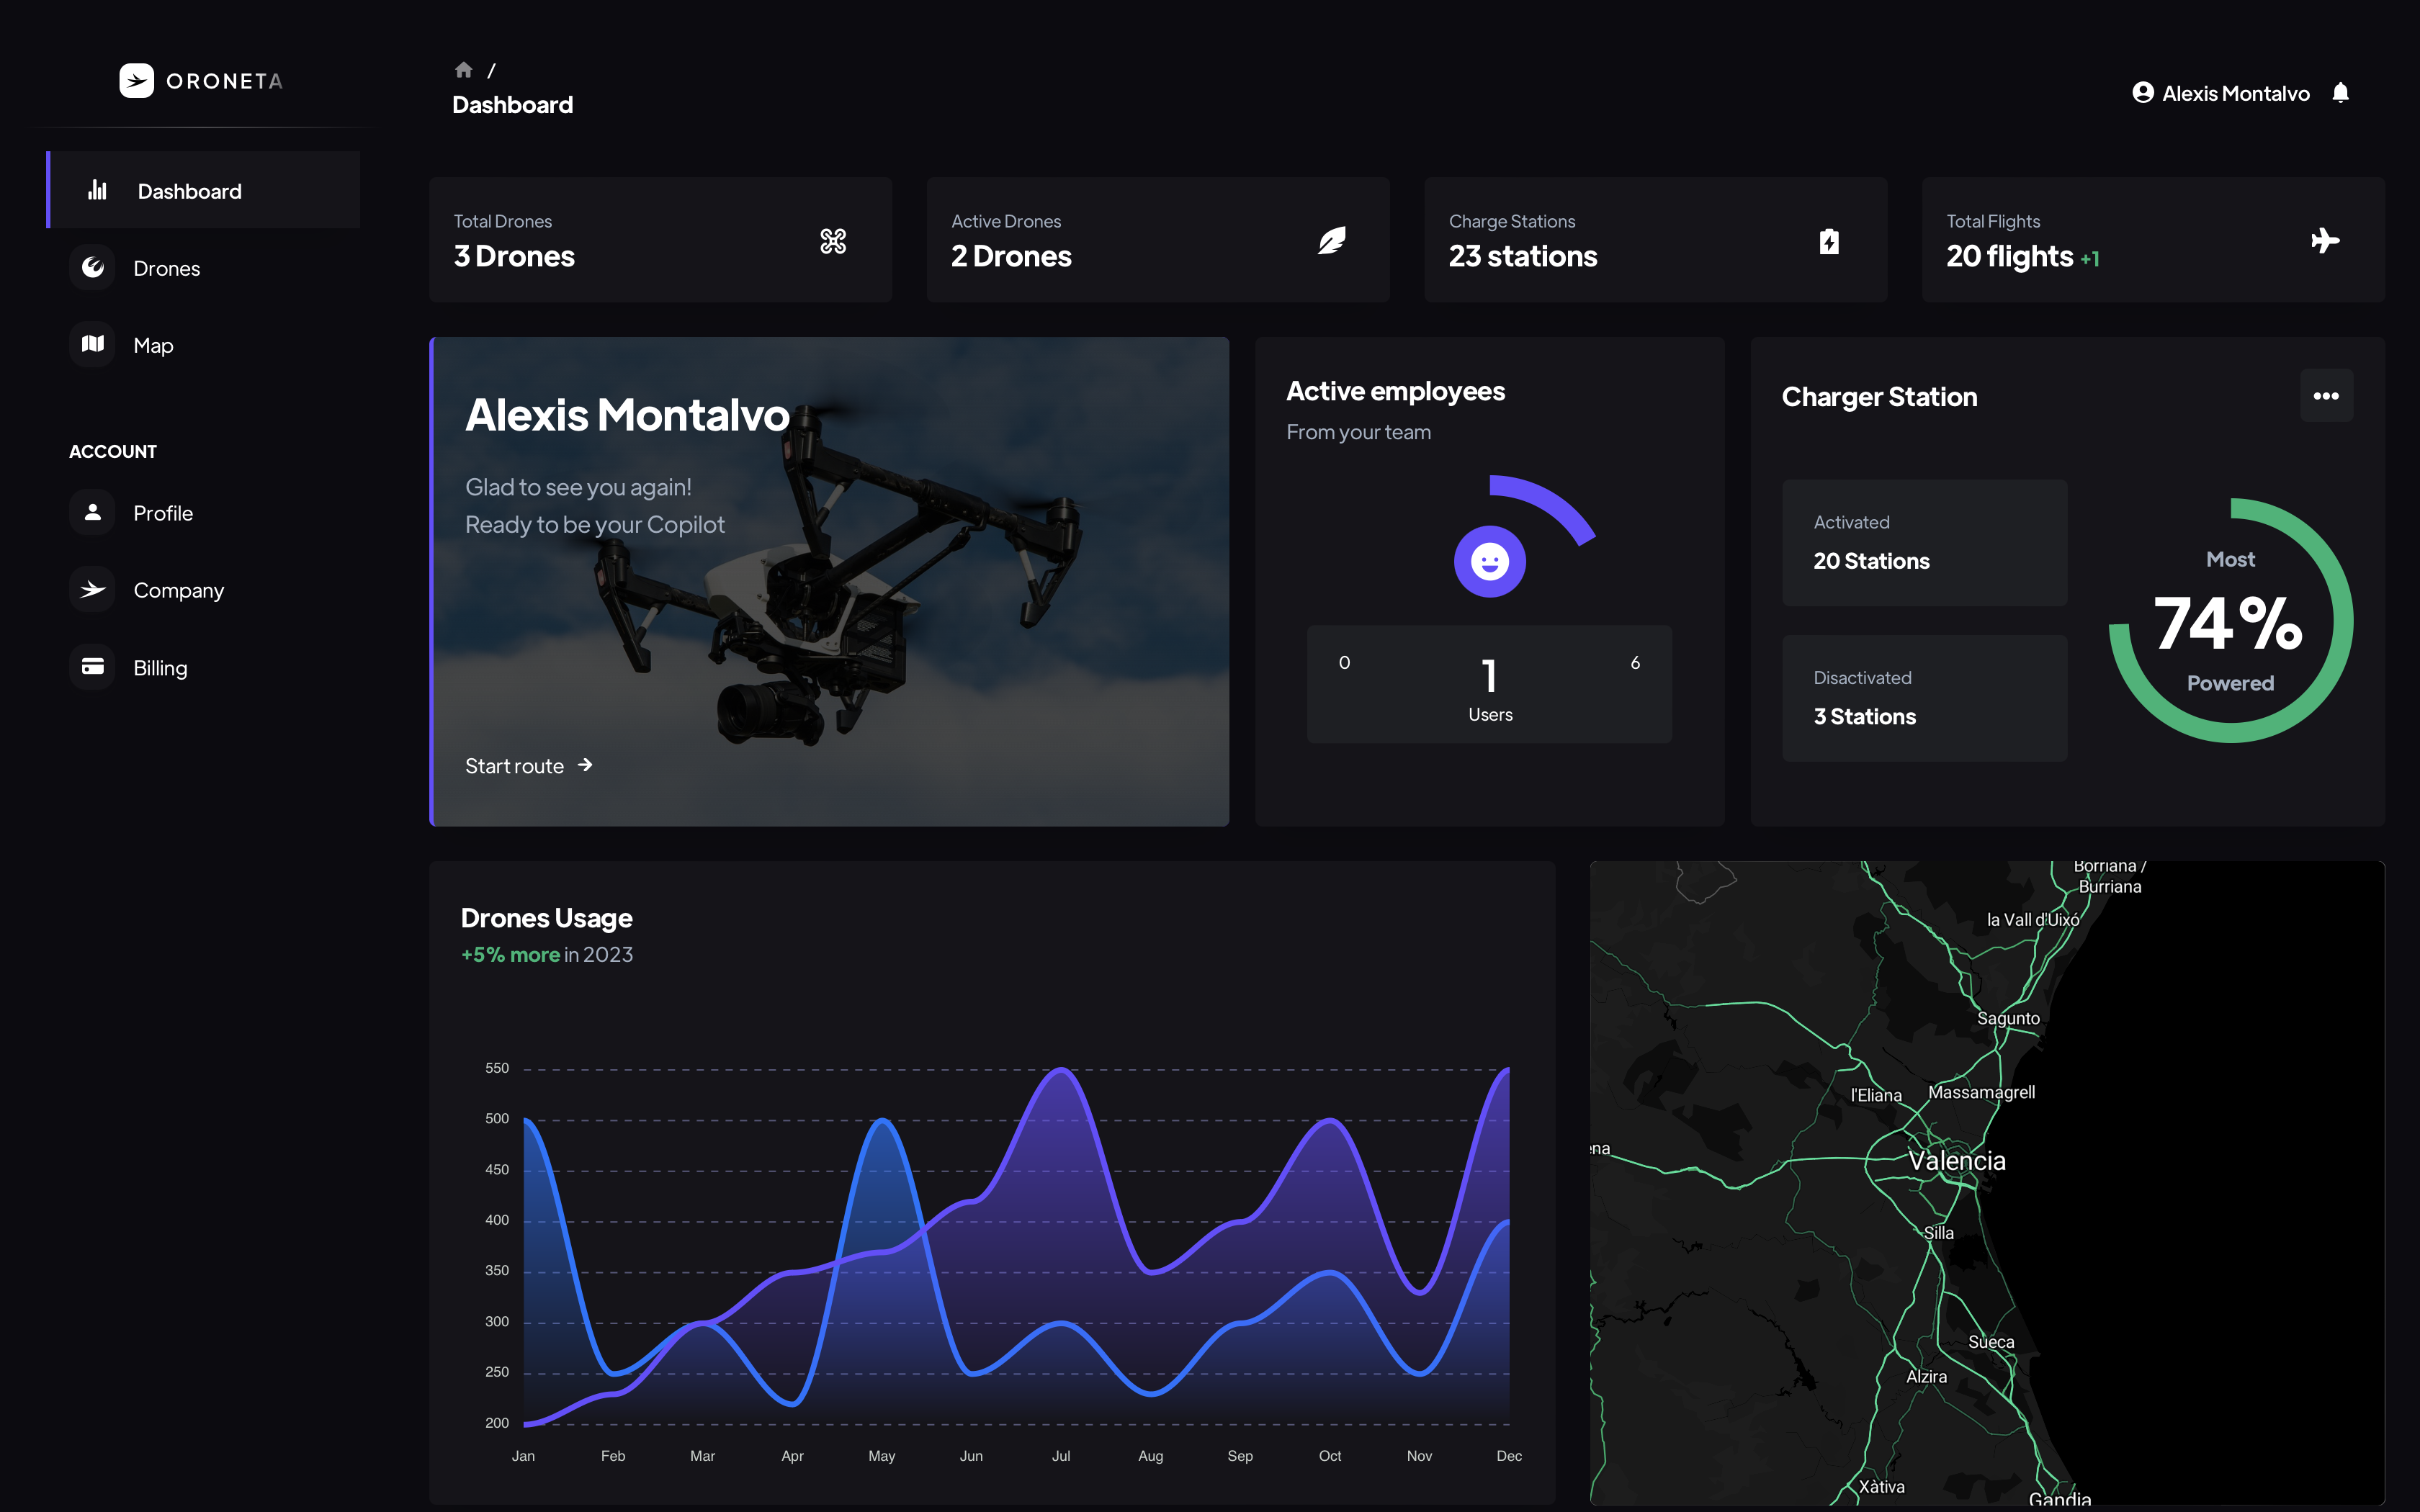2420x1512 pixels.
Task: Select Company in sidebar
Action: 178,590
